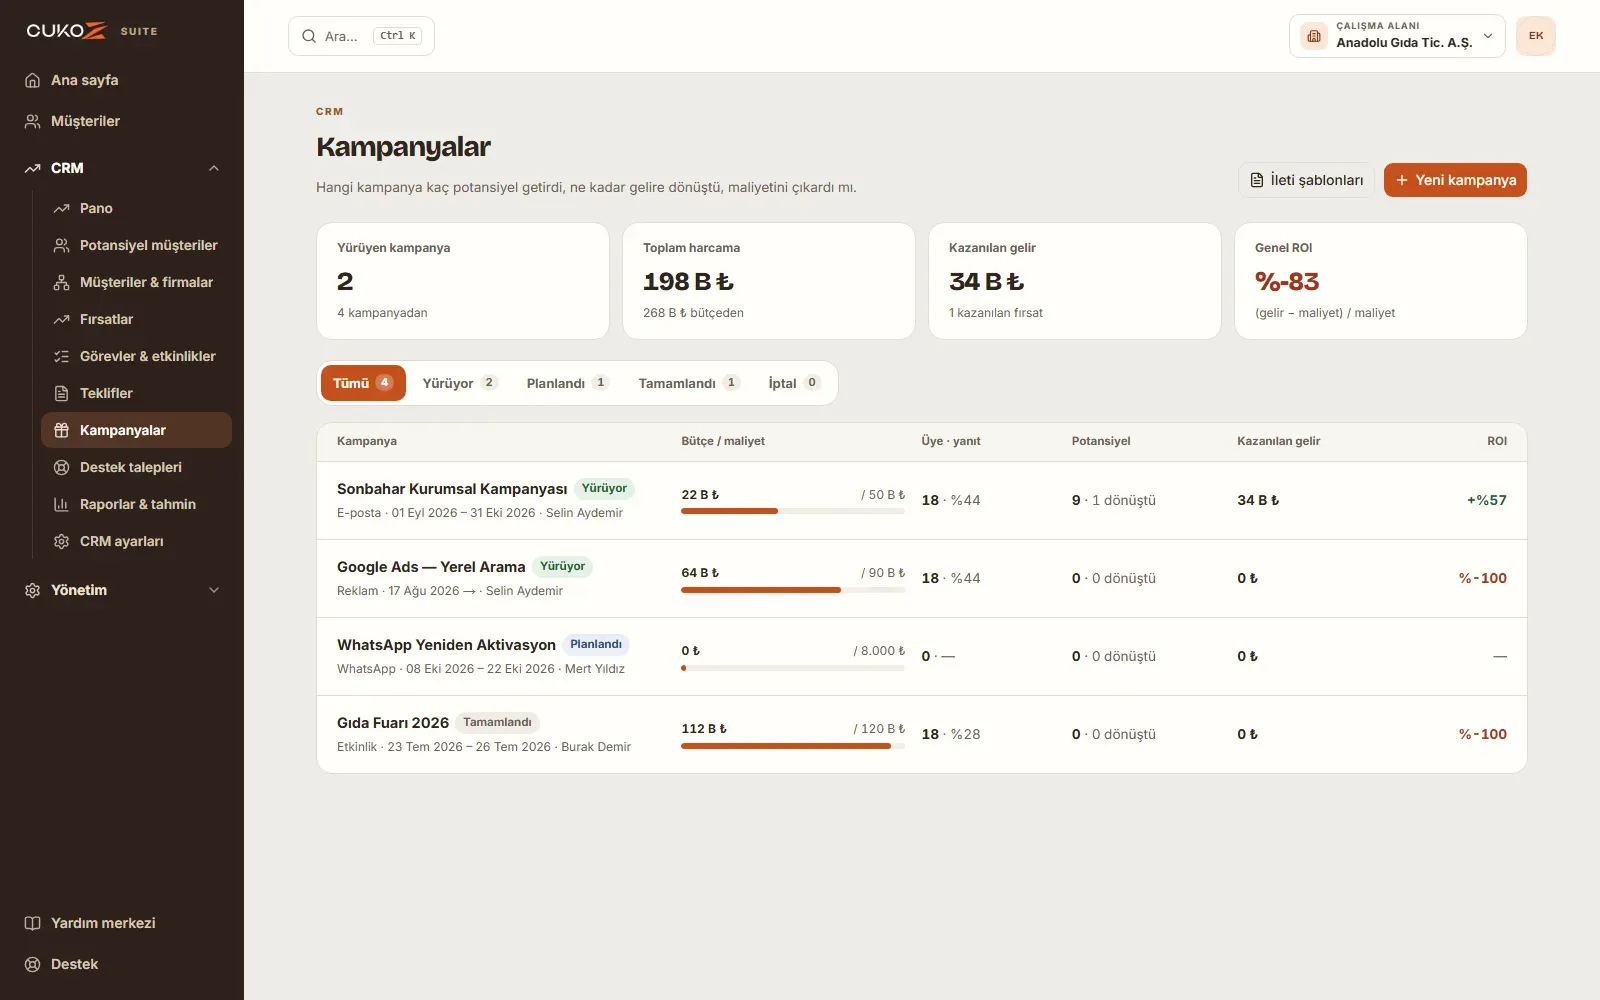
Task: Switch to the Tamamlandı tab
Action: pyautogui.click(x=688, y=383)
